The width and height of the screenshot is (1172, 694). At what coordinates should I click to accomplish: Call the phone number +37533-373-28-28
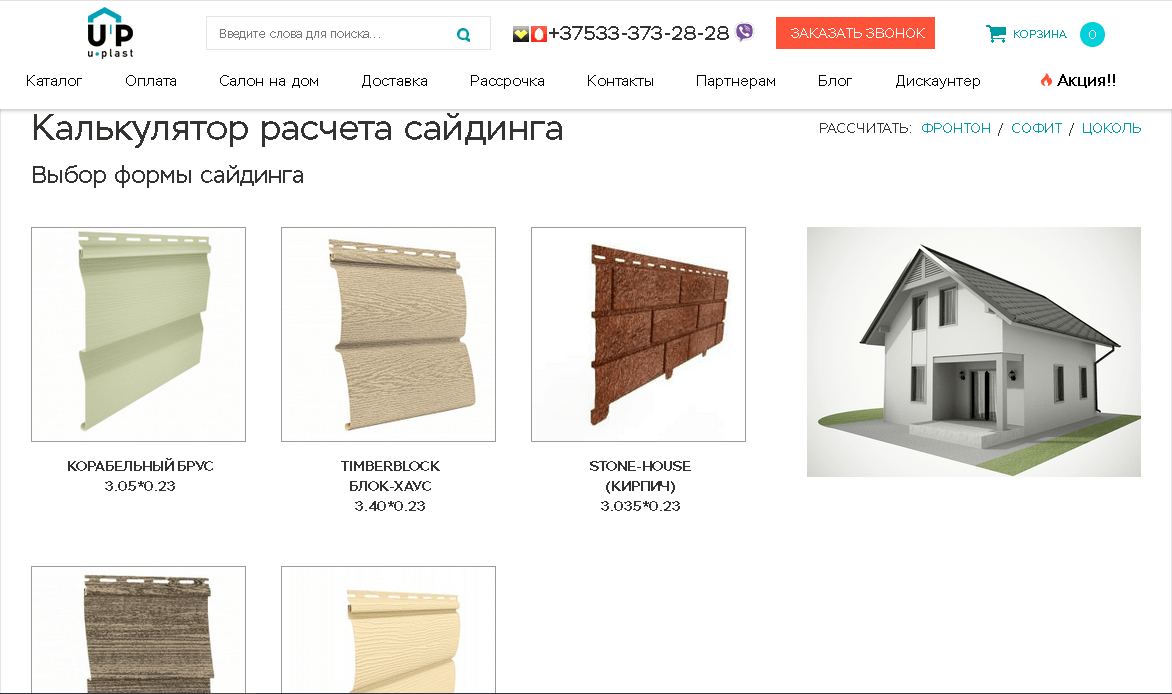pyautogui.click(x=638, y=33)
